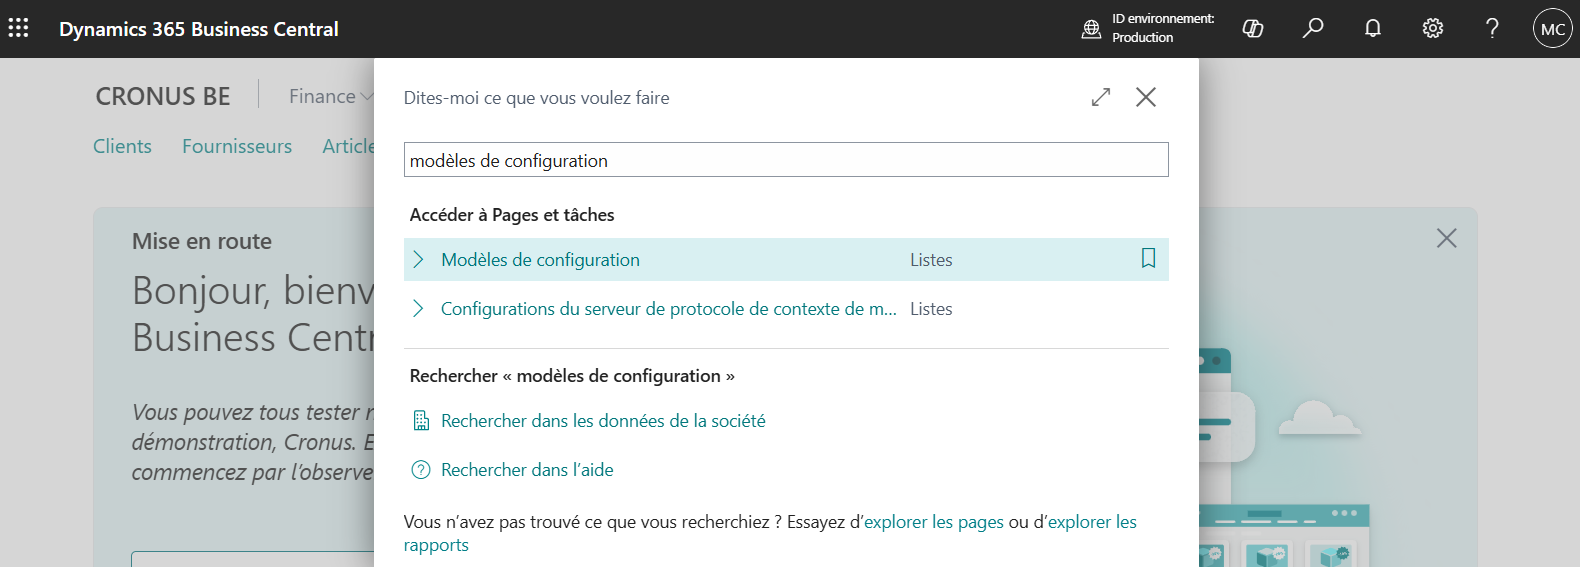The width and height of the screenshot is (1580, 567).
Task: Click the search text field
Action: click(x=786, y=160)
